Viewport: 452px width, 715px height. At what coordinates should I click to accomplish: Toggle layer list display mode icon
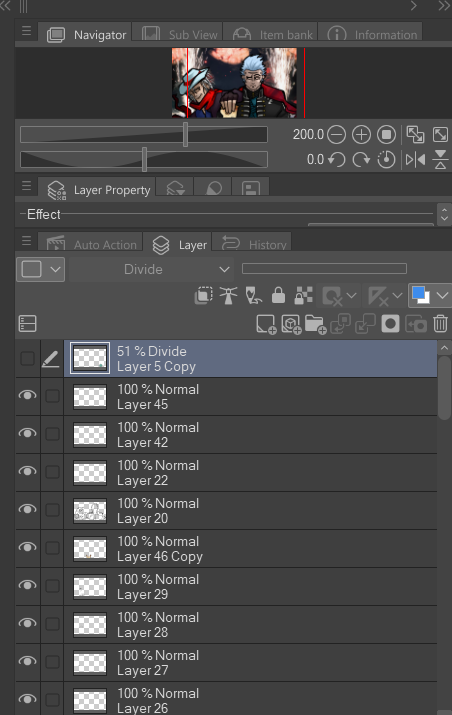pyautogui.click(x=27, y=324)
